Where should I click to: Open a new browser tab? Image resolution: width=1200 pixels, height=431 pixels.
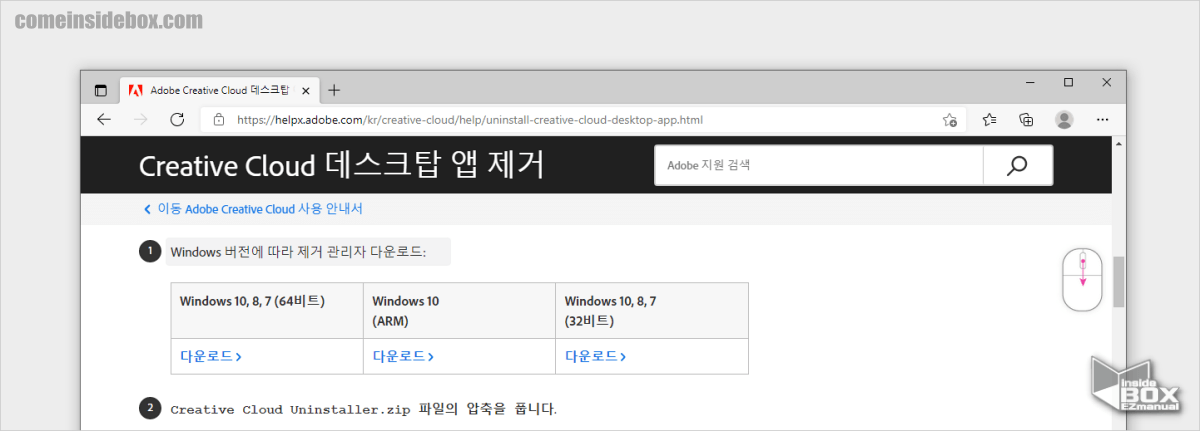[334, 90]
